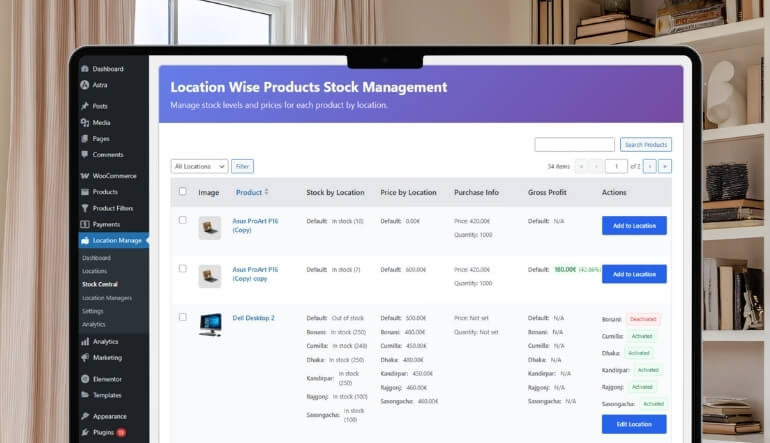Click the Marketing megaphone icon

pyautogui.click(x=85, y=358)
